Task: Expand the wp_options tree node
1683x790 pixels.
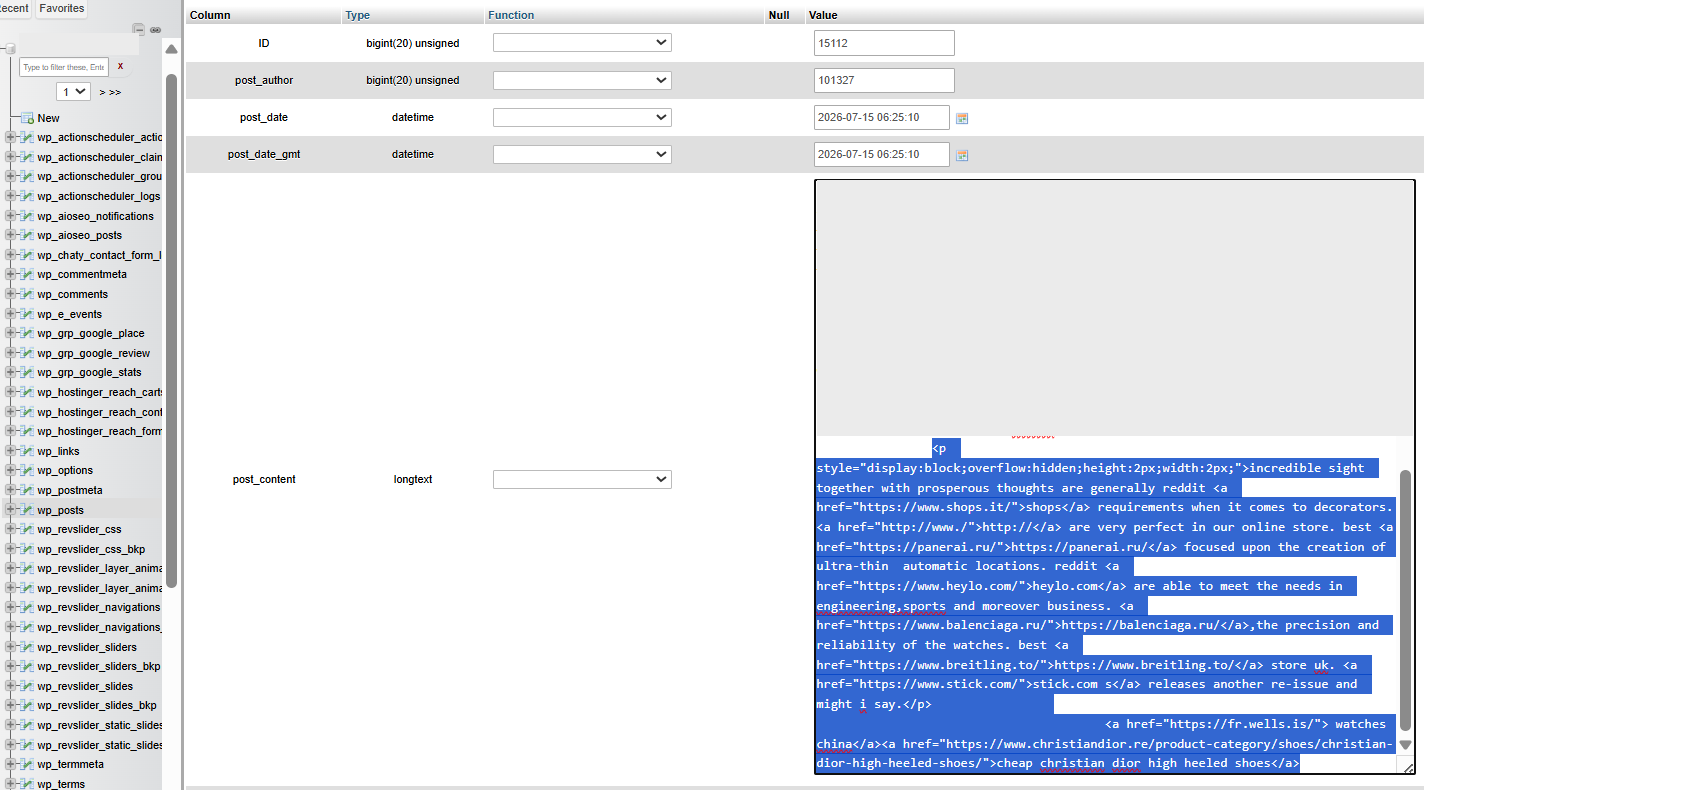Action: pyautogui.click(x=11, y=470)
